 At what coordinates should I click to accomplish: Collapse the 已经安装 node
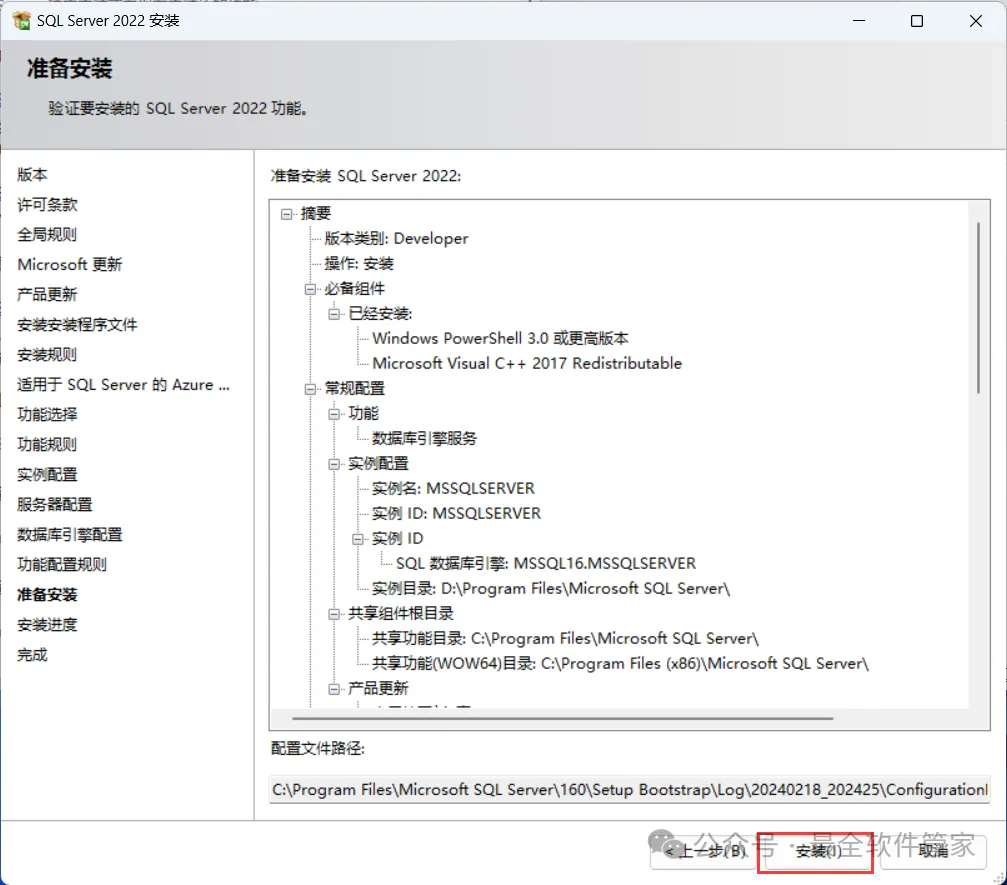point(334,314)
